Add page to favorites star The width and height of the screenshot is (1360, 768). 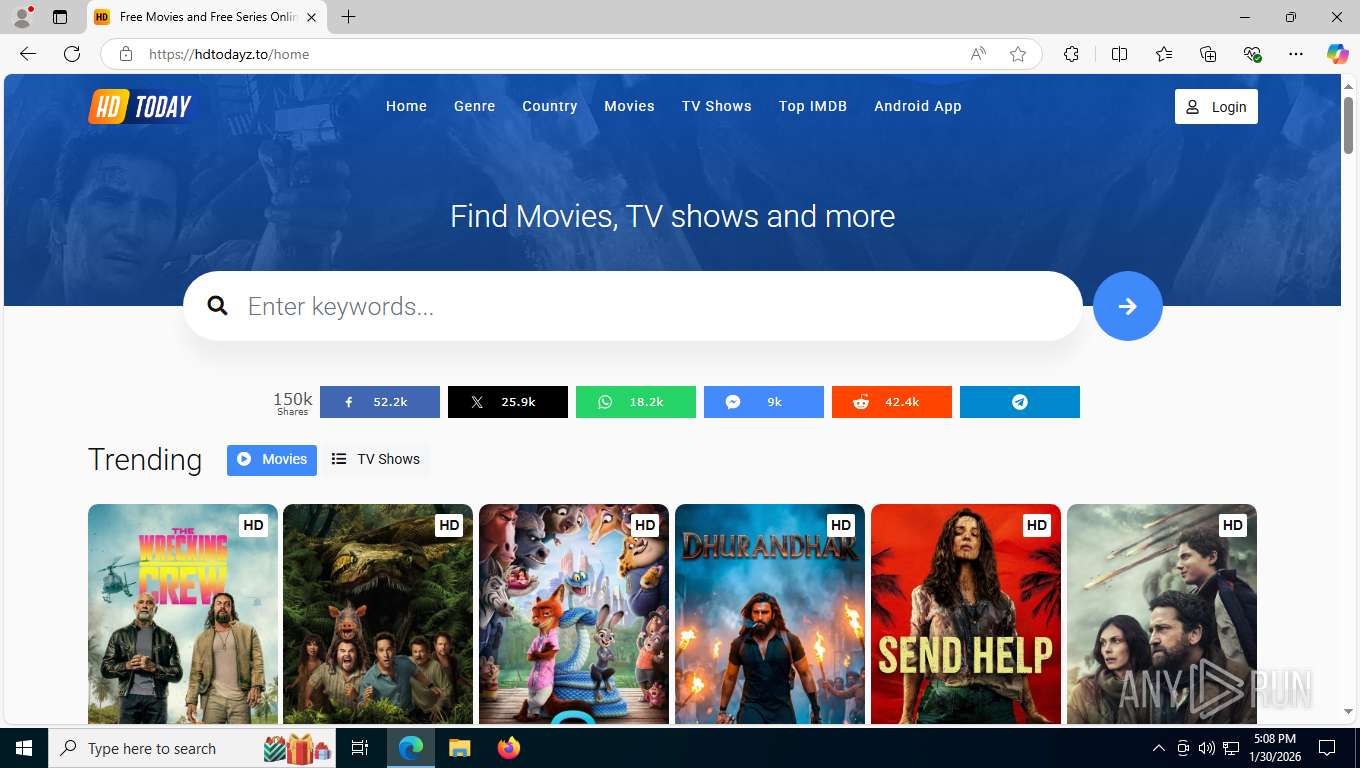(1018, 54)
